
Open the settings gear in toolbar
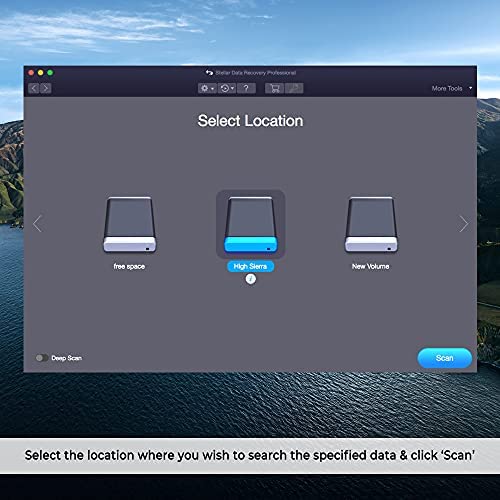click(x=204, y=88)
